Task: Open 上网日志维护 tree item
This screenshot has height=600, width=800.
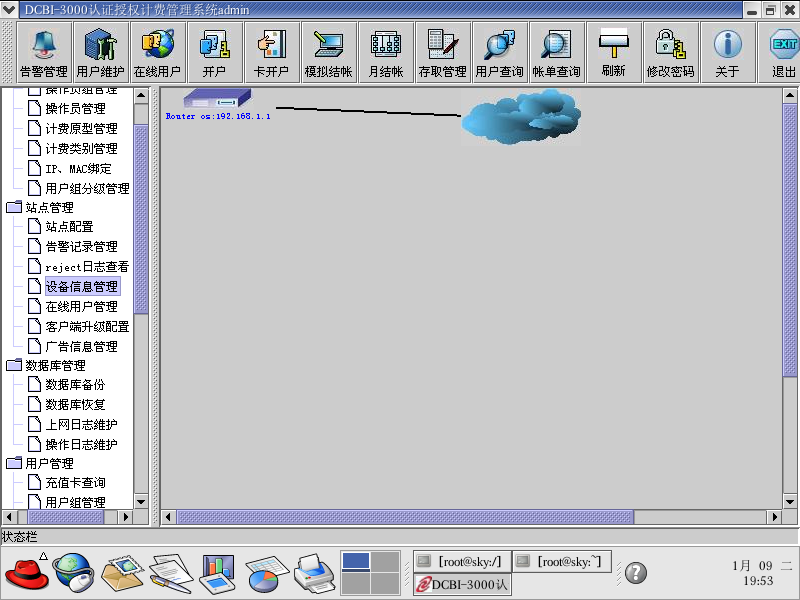Action: tap(81, 424)
